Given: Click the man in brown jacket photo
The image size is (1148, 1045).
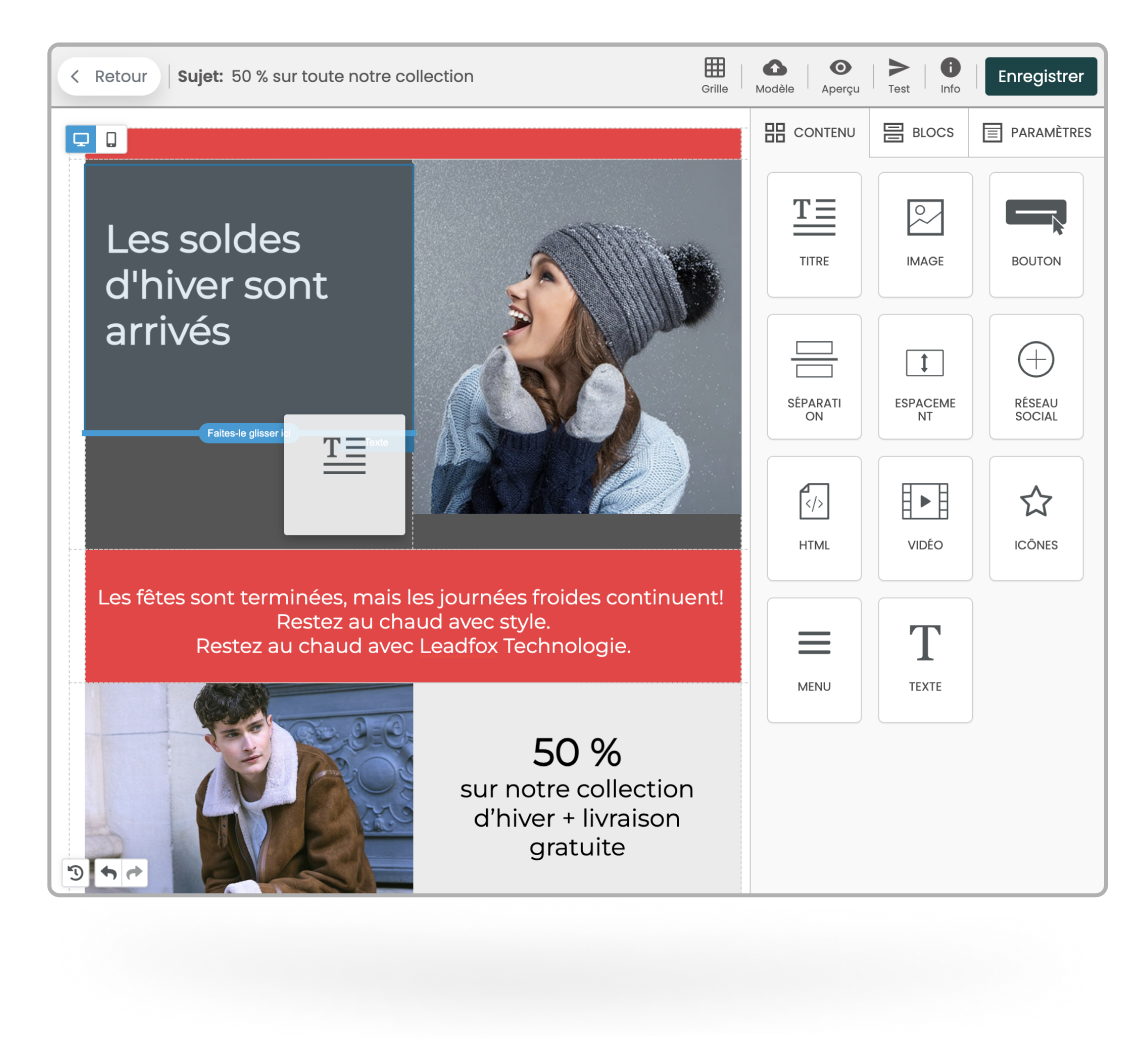Looking at the screenshot, I should coord(249,788).
